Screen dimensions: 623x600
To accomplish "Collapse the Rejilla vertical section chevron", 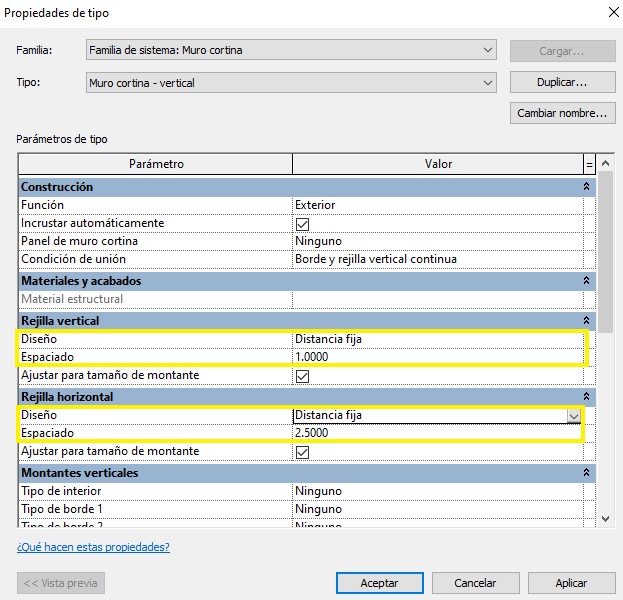I will pos(586,320).
